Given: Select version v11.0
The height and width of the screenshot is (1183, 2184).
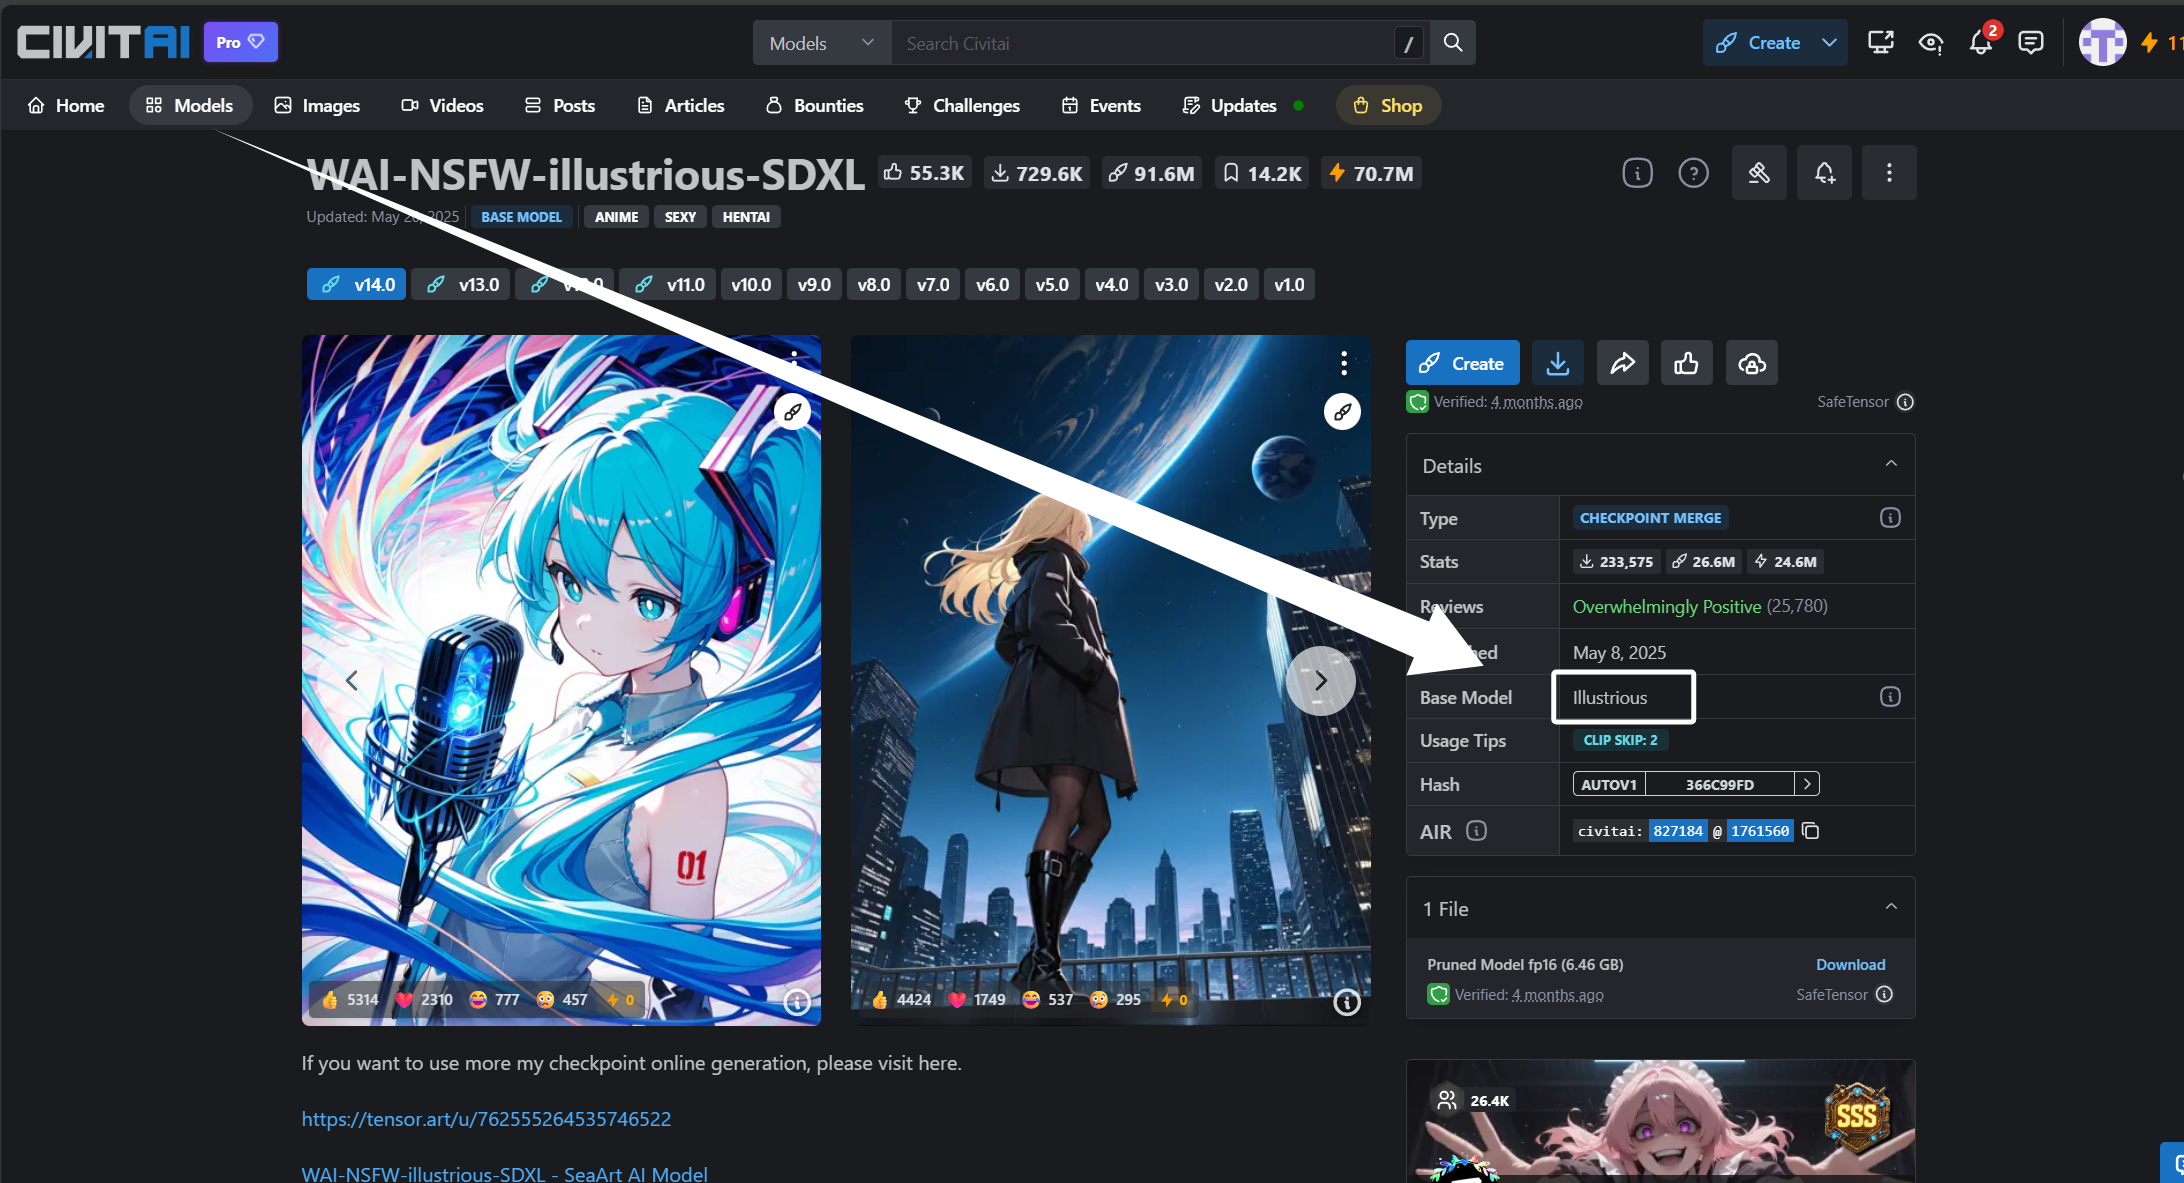Looking at the screenshot, I should 669,285.
